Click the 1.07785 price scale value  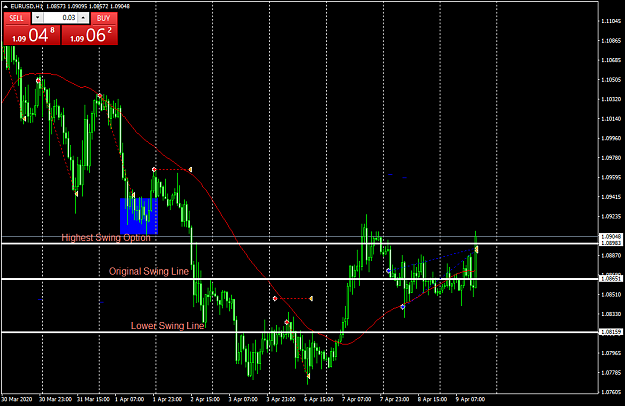(611, 373)
